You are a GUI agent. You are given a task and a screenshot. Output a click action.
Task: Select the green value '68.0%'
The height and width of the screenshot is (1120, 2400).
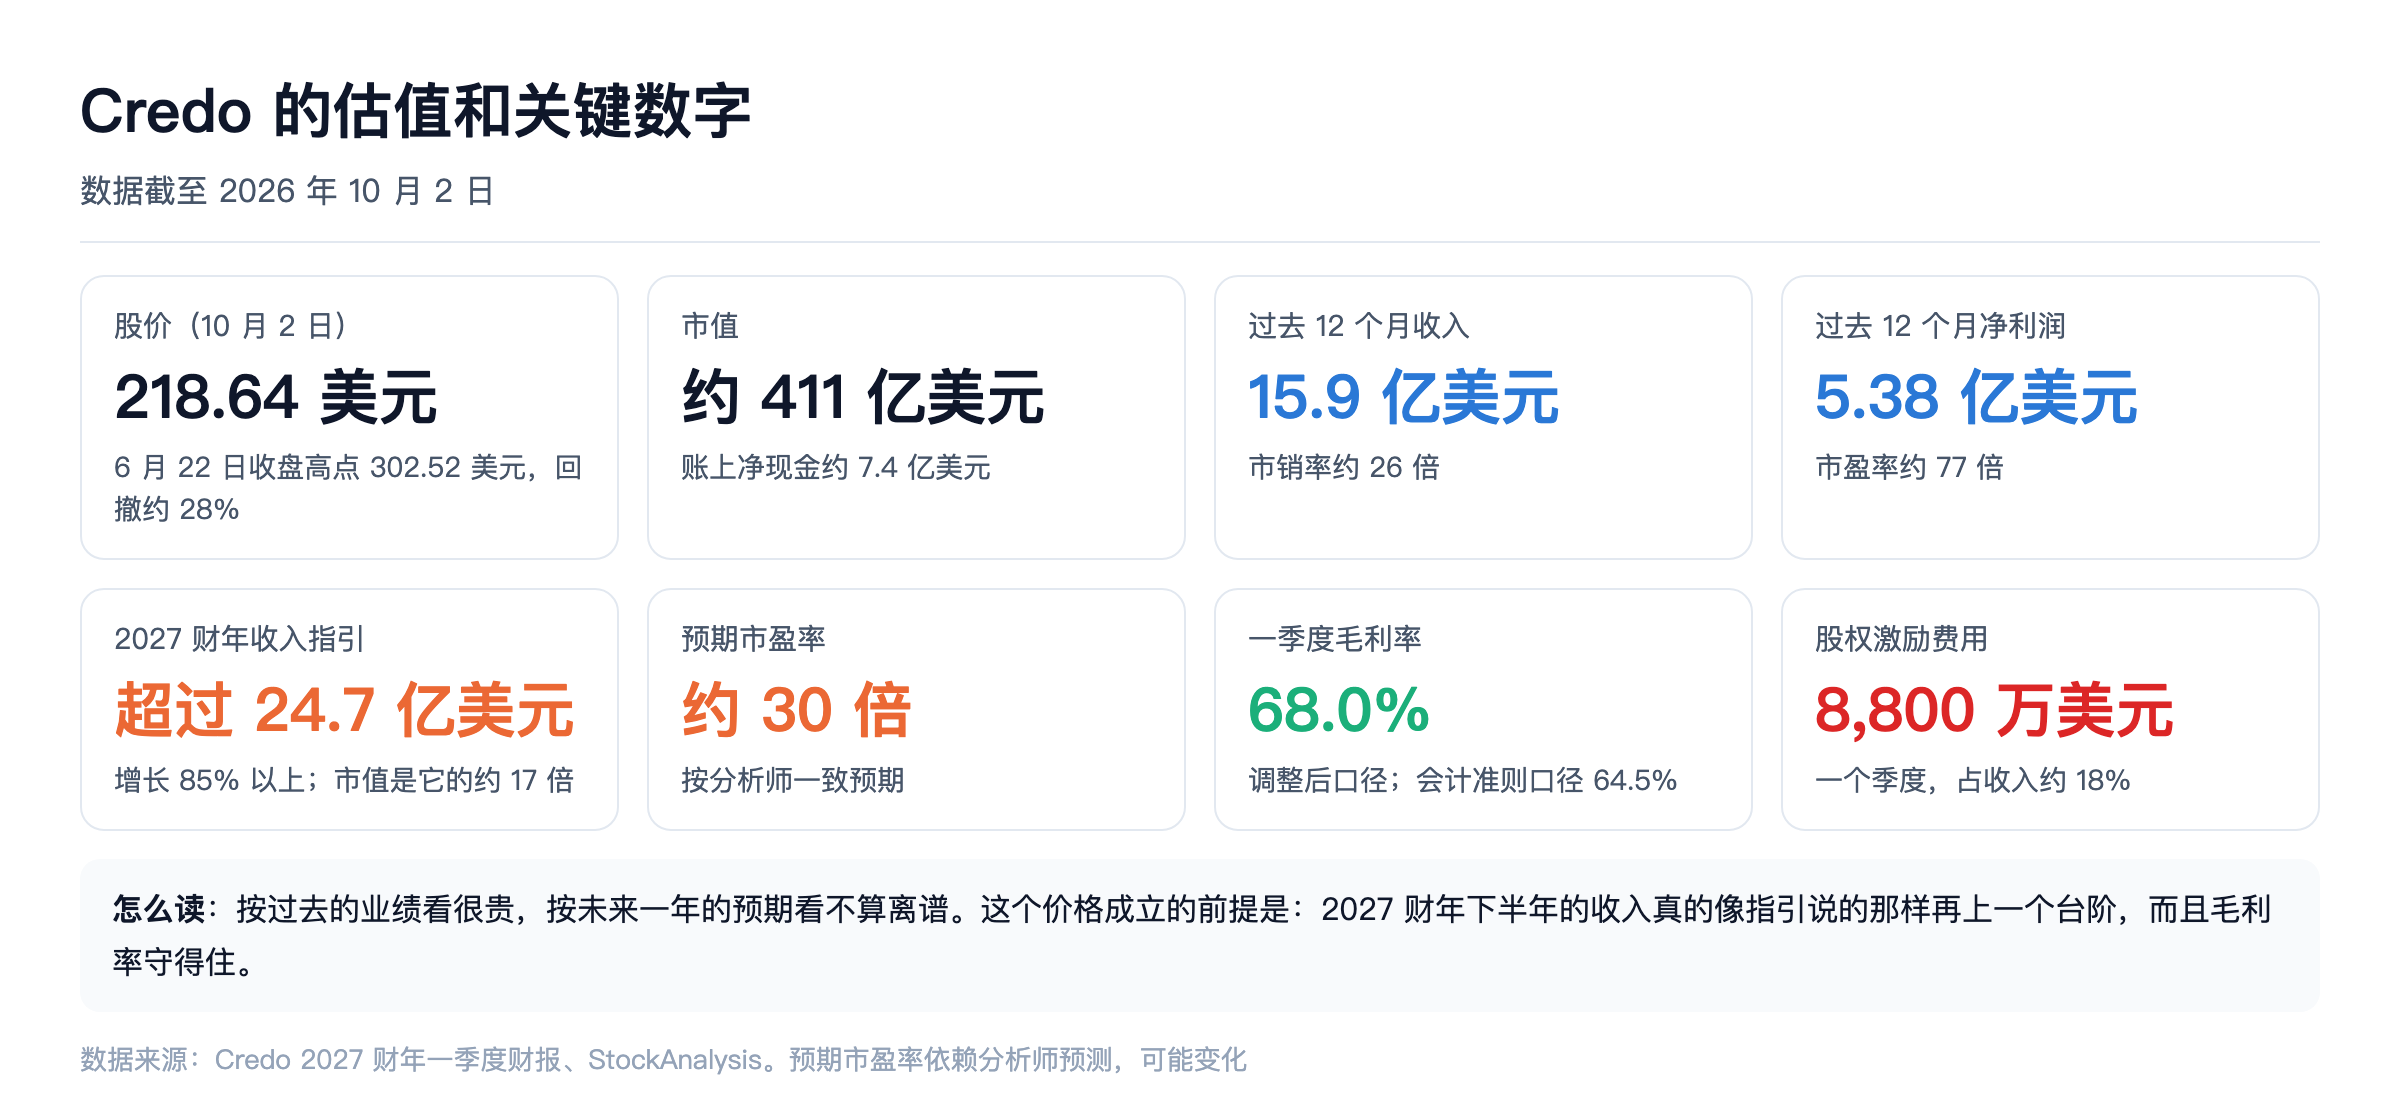(1338, 710)
